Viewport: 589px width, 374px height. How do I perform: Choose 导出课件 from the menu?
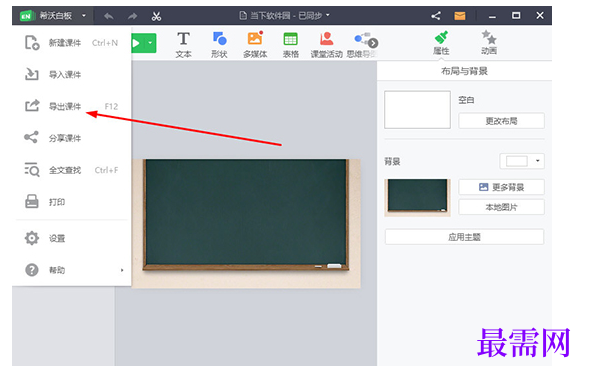tap(71, 106)
